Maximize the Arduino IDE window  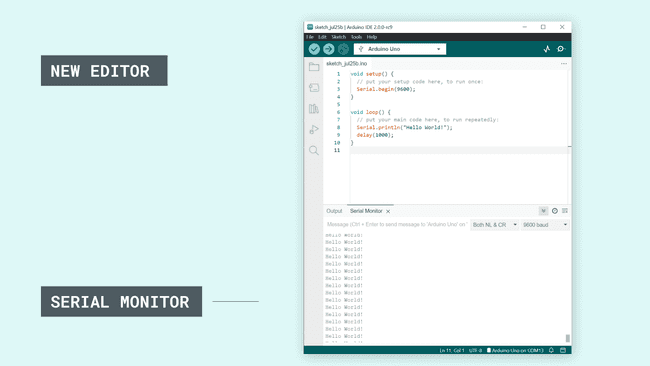click(x=543, y=27)
